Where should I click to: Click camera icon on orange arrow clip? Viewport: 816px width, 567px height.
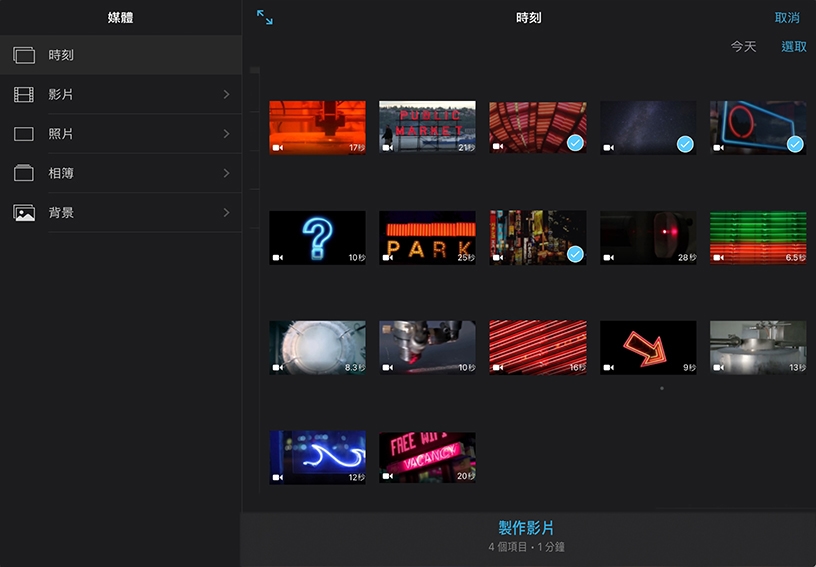(608, 368)
